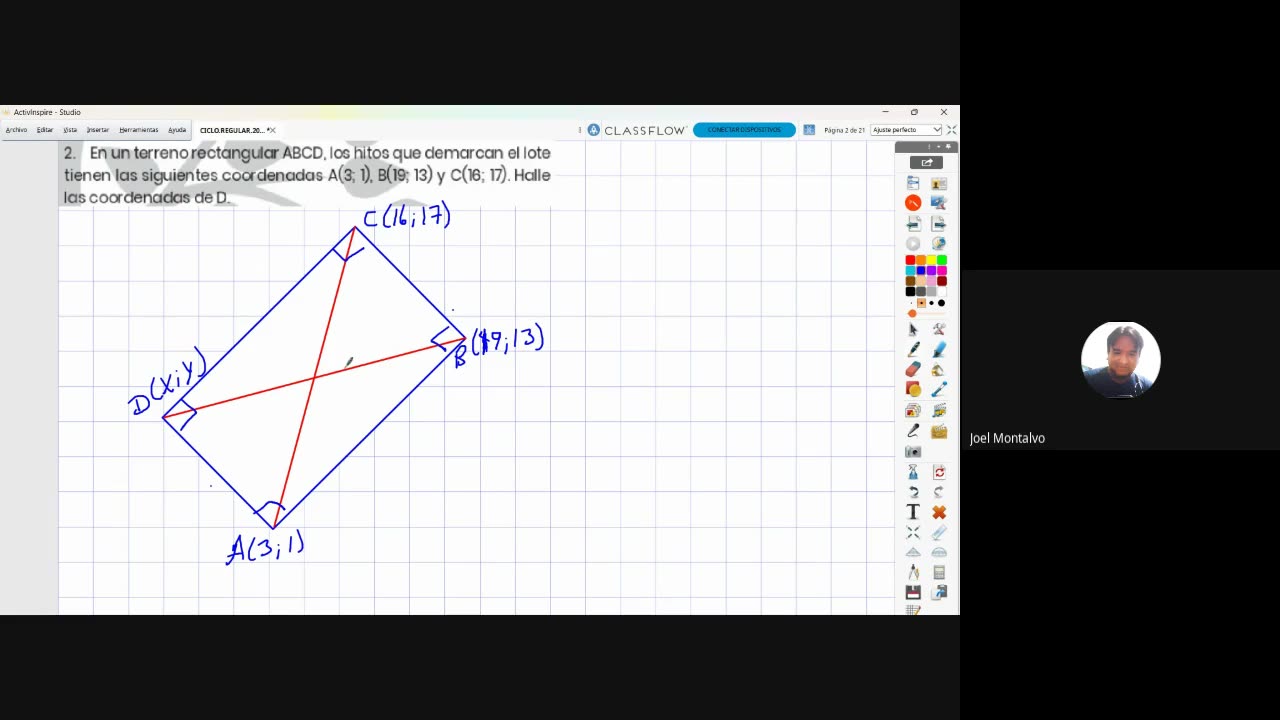Open the Tools wrench icon
The height and width of the screenshot is (720, 1280).
coord(939,329)
